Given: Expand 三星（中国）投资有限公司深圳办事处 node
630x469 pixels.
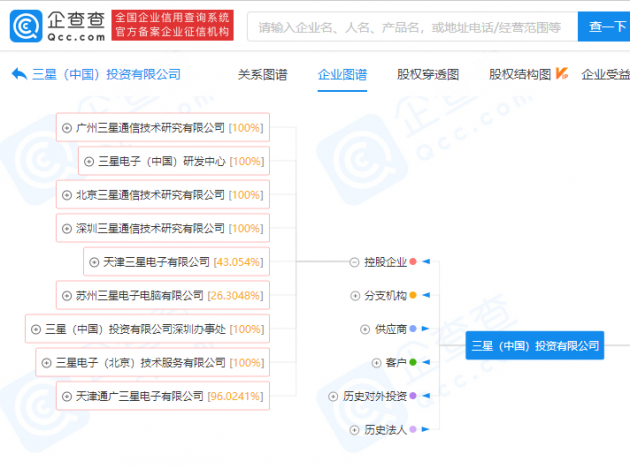Looking at the screenshot, I should tap(36, 330).
